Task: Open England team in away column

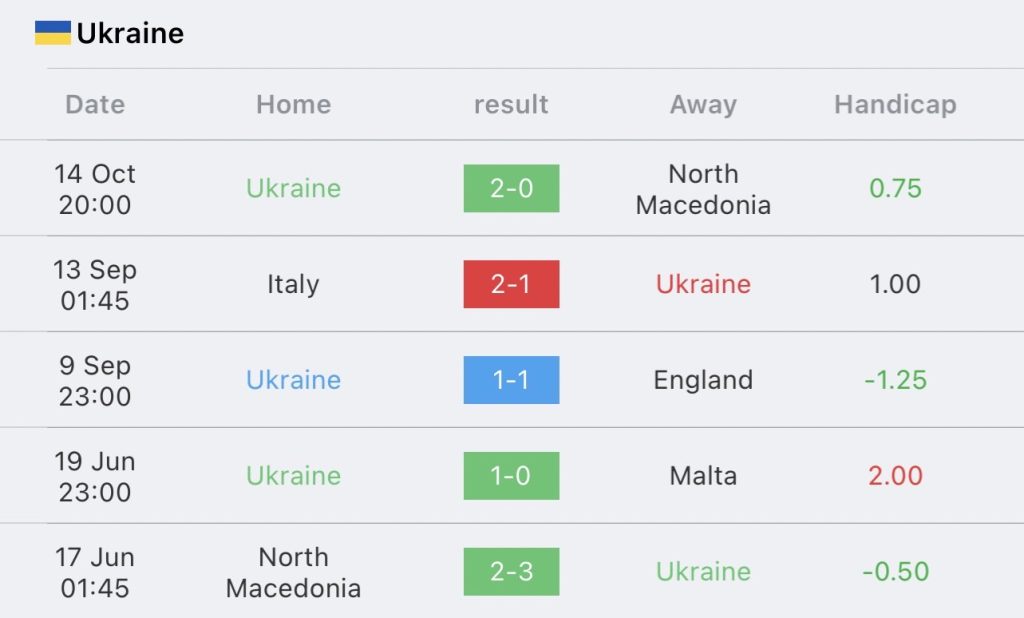Action: 703,380
